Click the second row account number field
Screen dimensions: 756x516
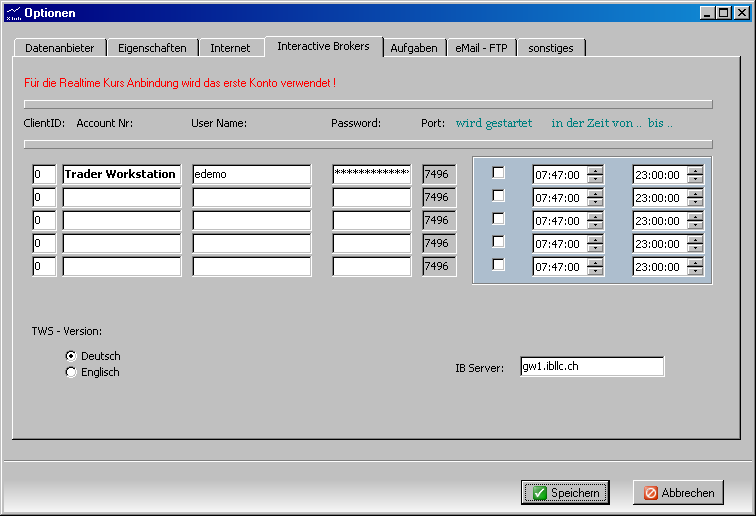point(122,197)
